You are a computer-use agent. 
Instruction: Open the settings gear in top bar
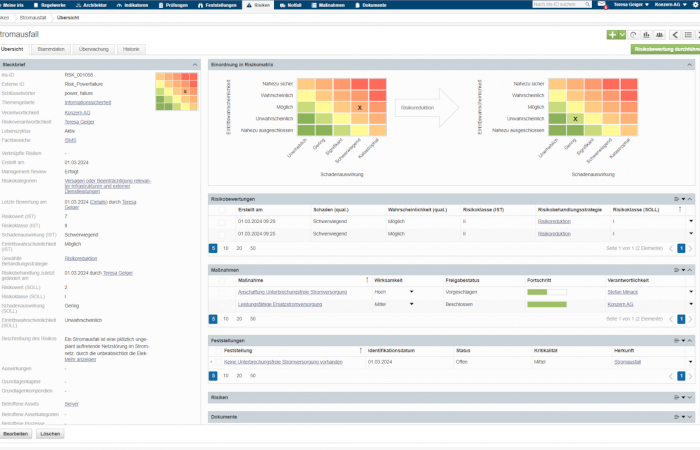click(x=692, y=5)
